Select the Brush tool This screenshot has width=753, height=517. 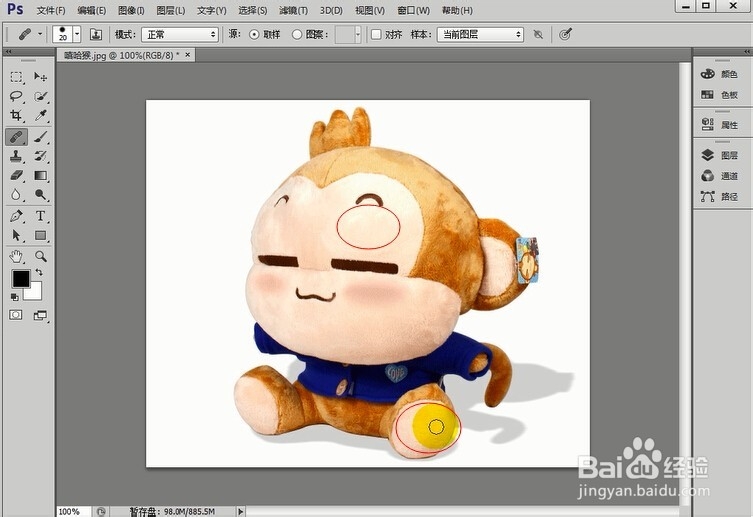pyautogui.click(x=40, y=137)
